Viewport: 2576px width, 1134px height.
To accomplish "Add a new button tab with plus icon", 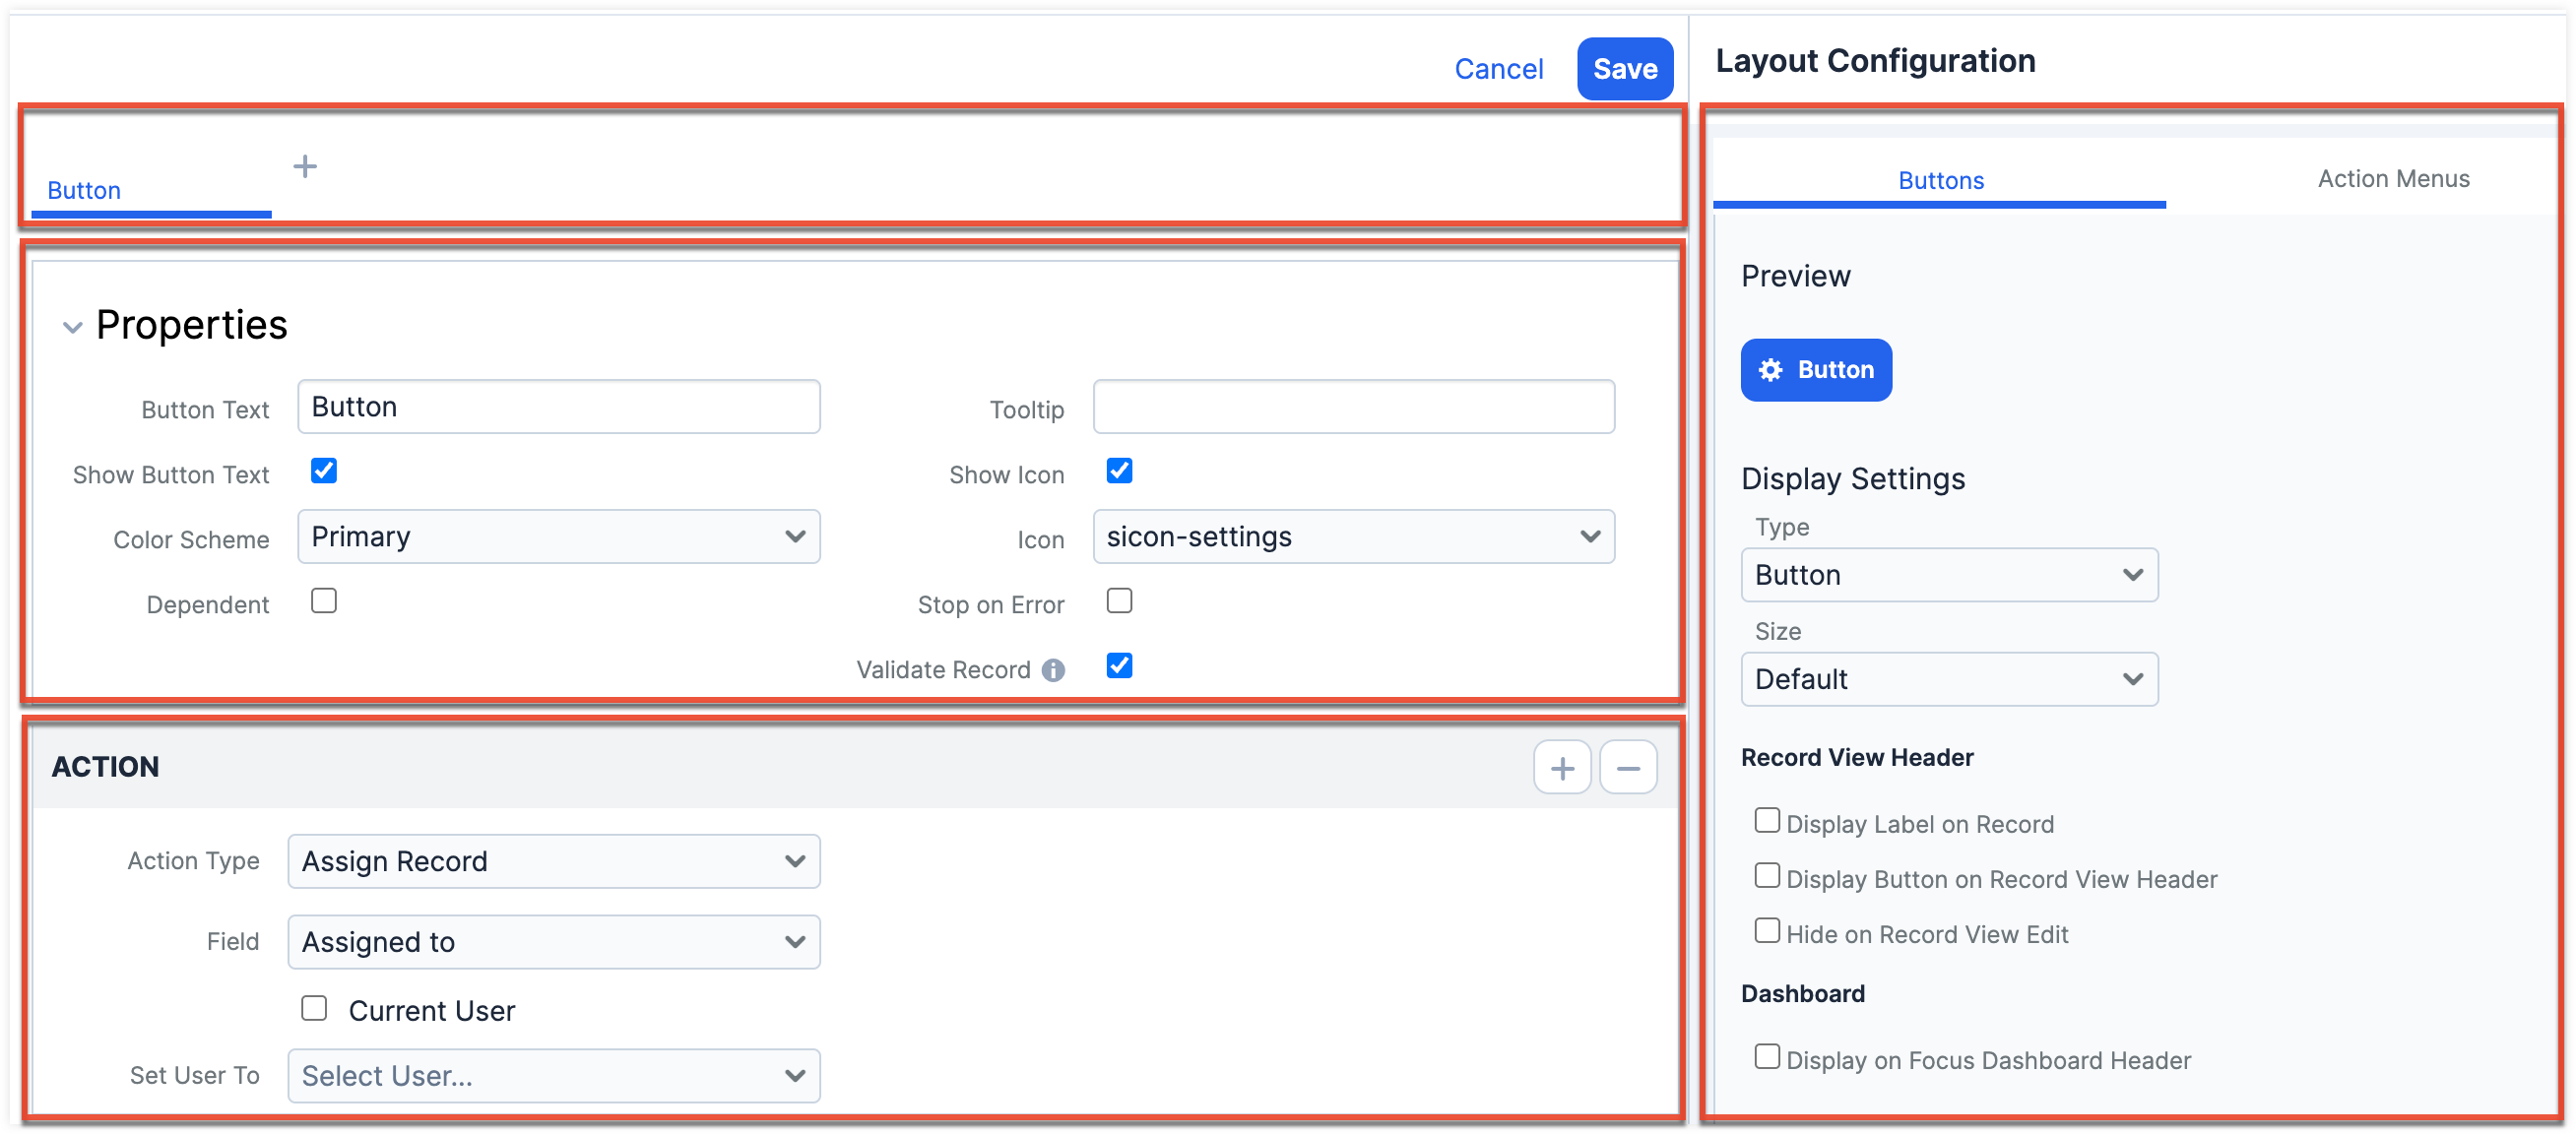I will pos(305,166).
